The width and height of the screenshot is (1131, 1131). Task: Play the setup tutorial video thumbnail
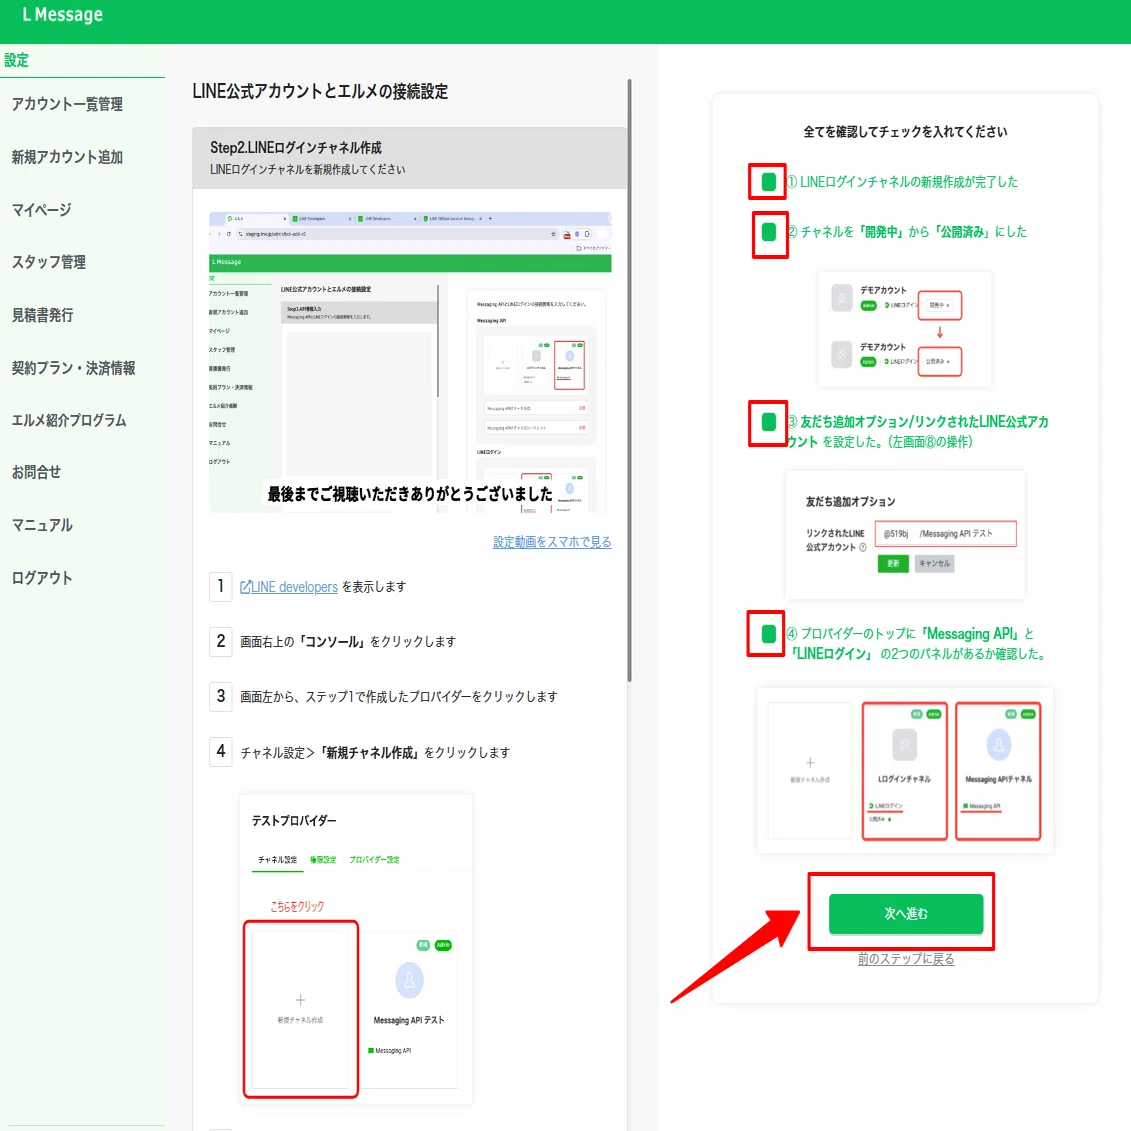coord(410,362)
